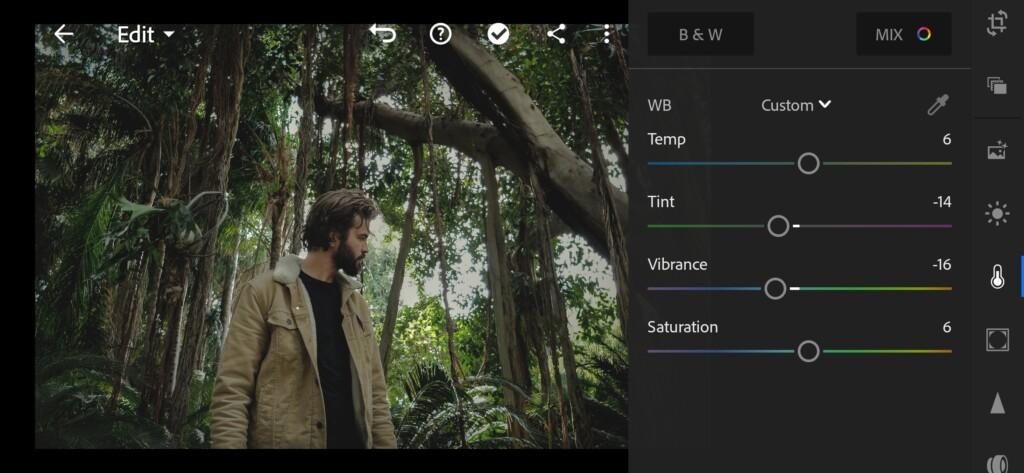Click the Temp label

[666, 139]
